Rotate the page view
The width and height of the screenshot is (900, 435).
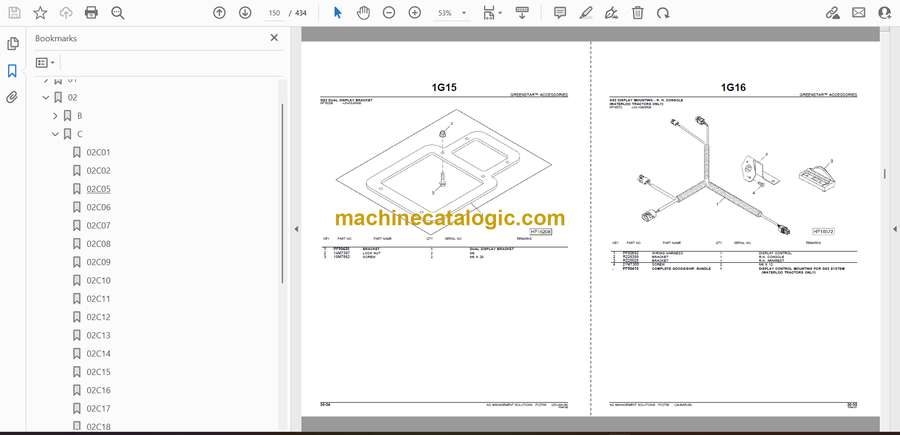(x=663, y=13)
